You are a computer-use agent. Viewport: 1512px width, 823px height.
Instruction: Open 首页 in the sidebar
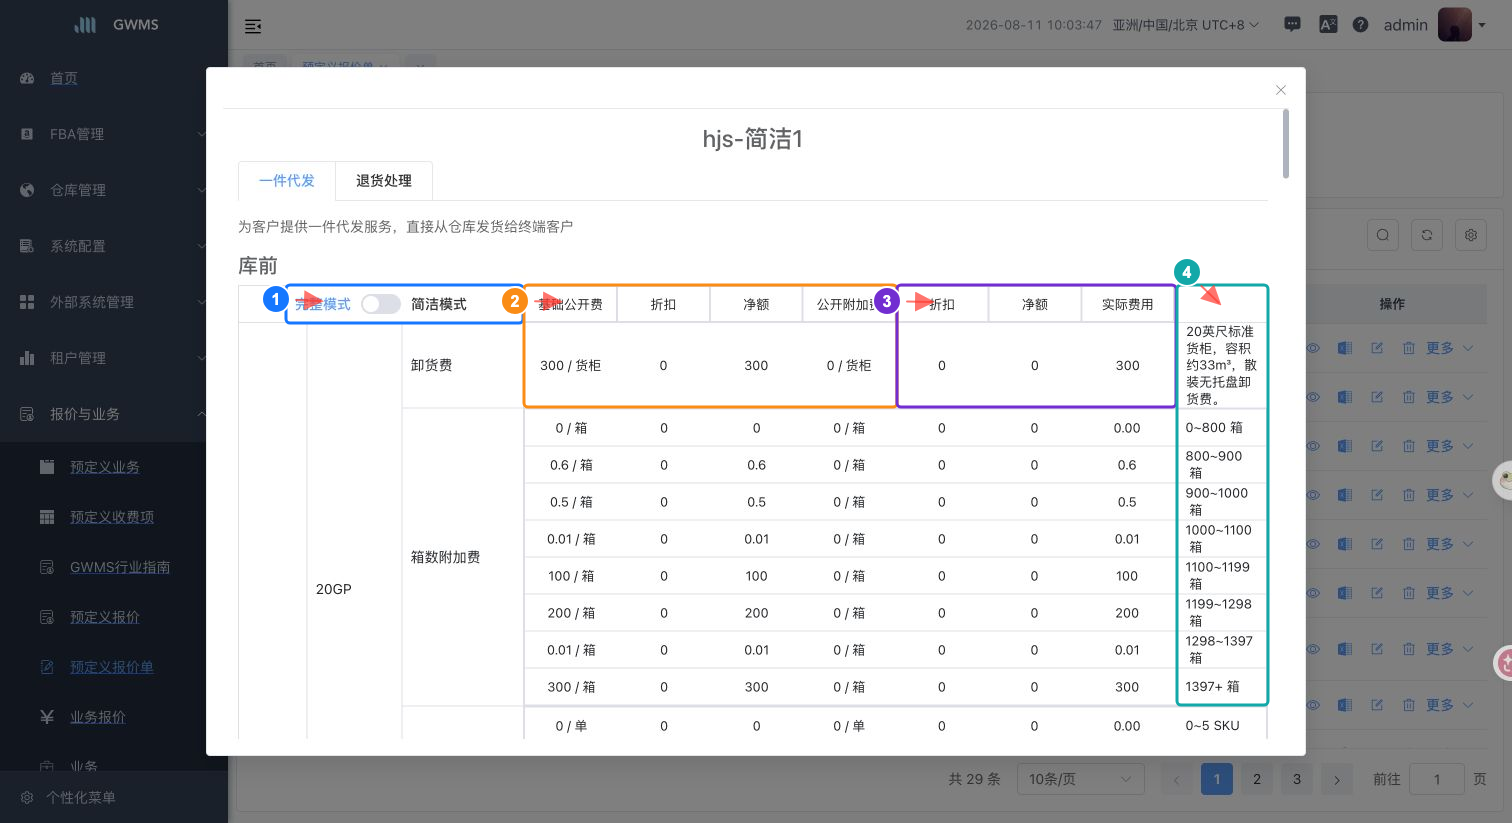click(x=64, y=78)
